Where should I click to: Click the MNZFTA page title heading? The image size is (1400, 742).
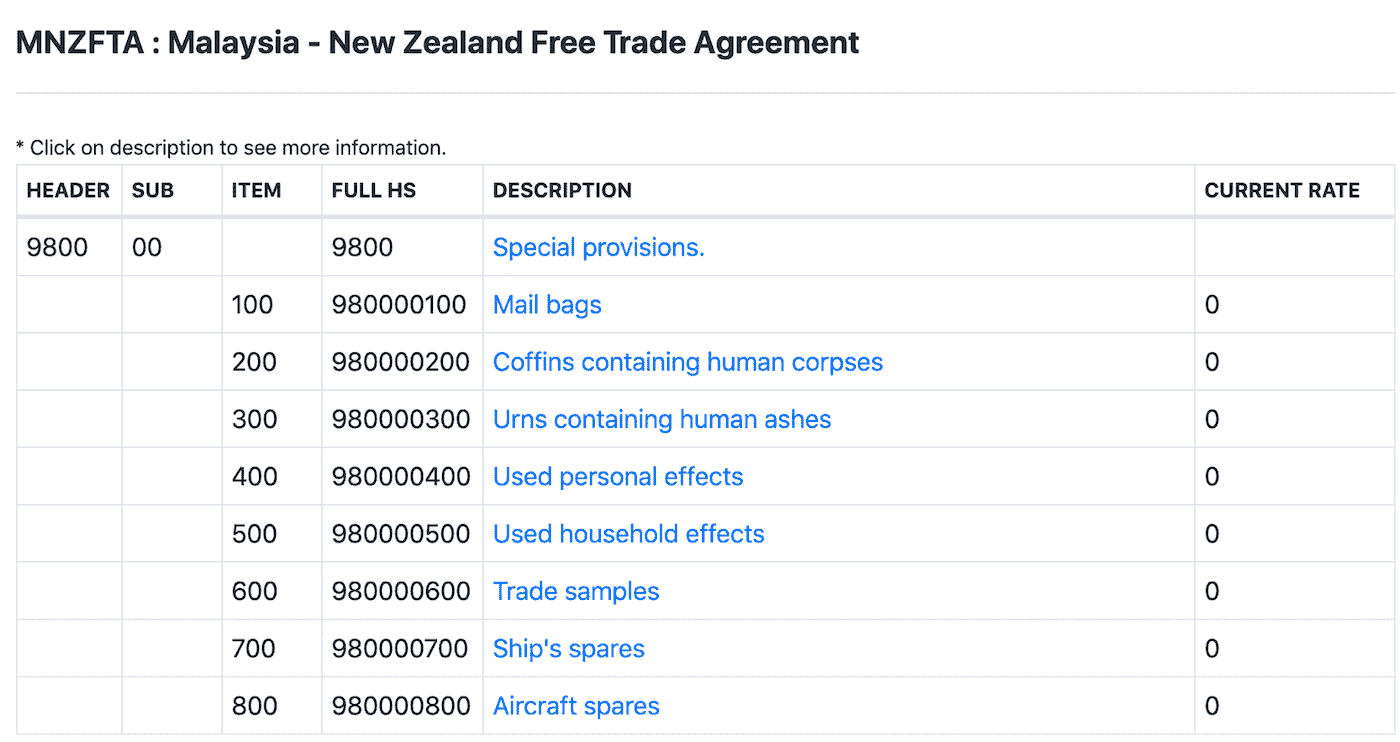point(437,43)
